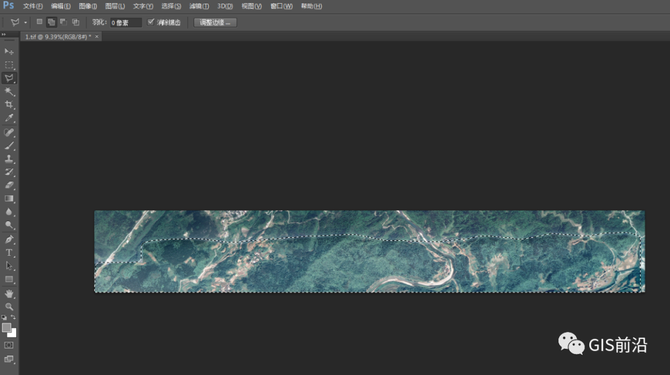The image size is (670, 375).
Task: Select the Eyedropper tool
Action: coord(9,118)
